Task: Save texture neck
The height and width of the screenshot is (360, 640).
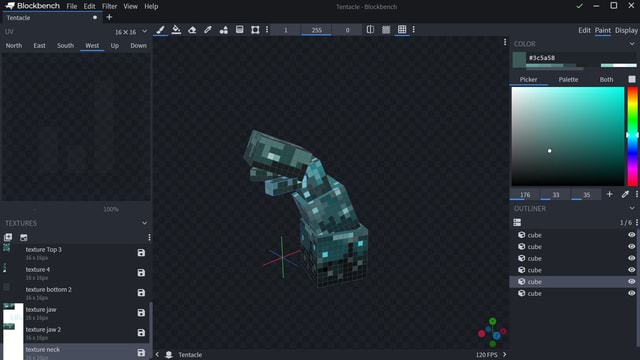Action: pyautogui.click(x=141, y=353)
